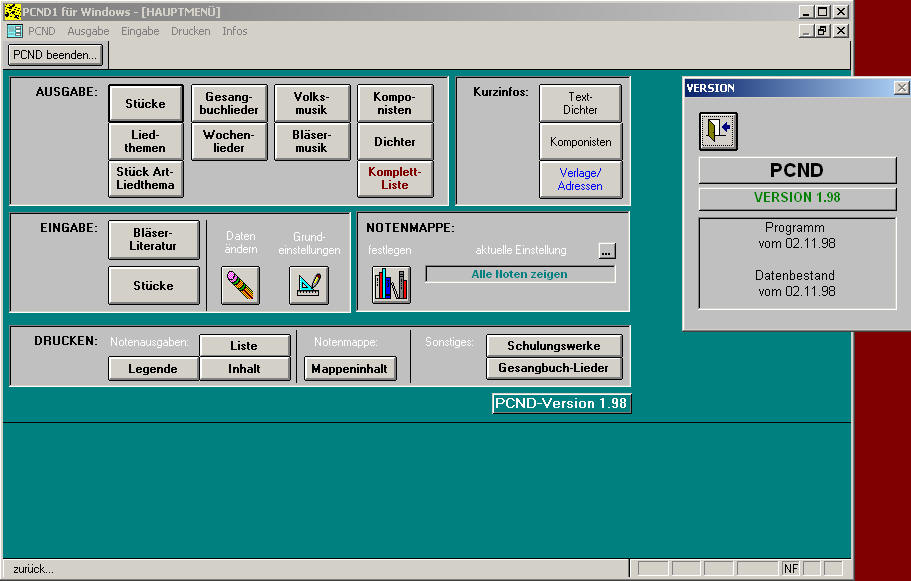Click the Stücke button under AUSGABE

[145, 103]
